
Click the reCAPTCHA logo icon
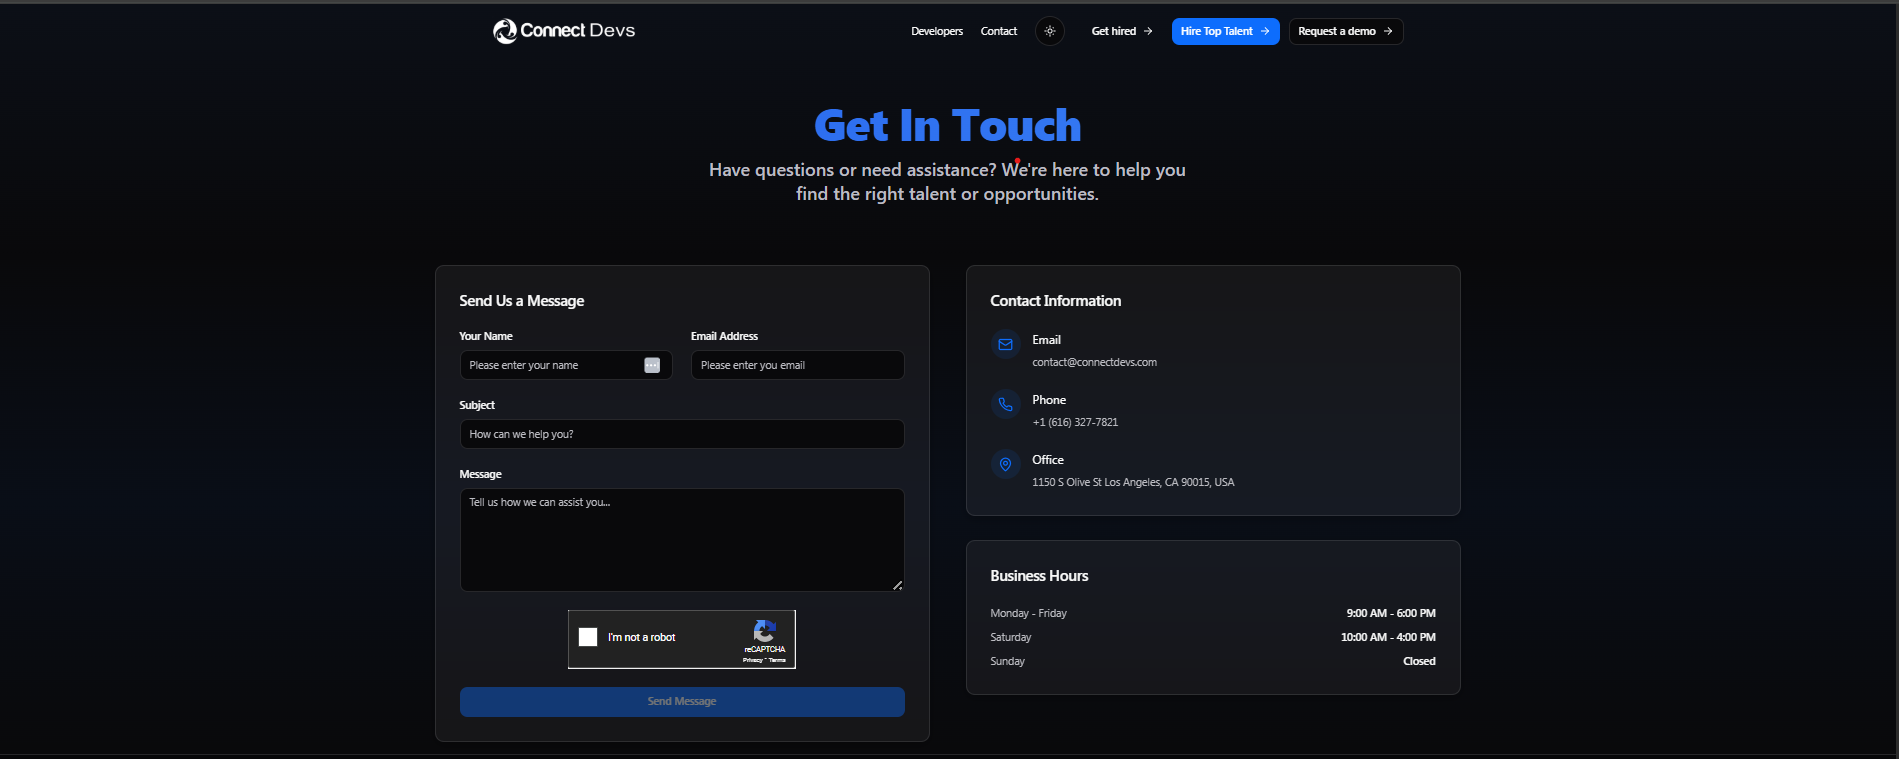pos(765,631)
